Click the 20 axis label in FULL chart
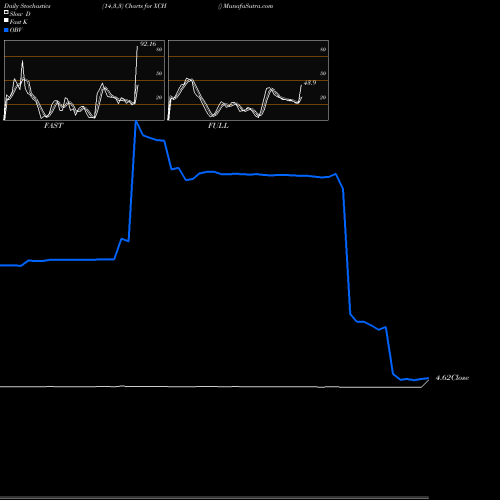The image size is (500, 500). point(323,97)
